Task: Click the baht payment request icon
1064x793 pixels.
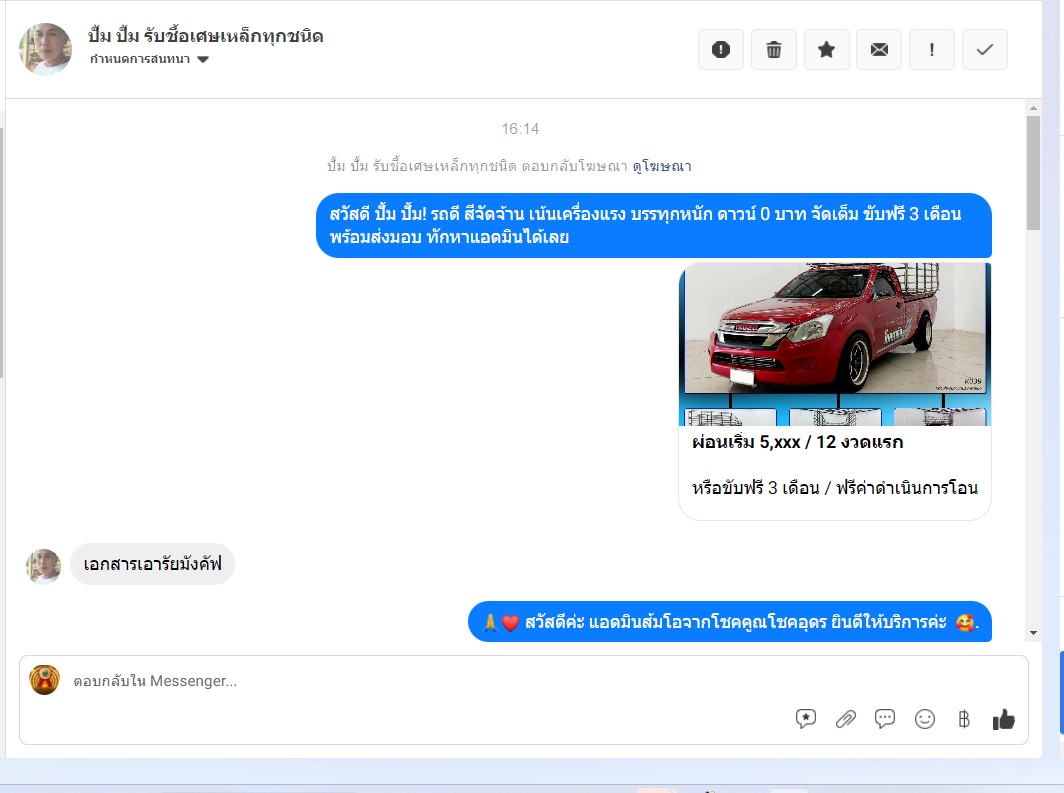Action: tap(964, 719)
